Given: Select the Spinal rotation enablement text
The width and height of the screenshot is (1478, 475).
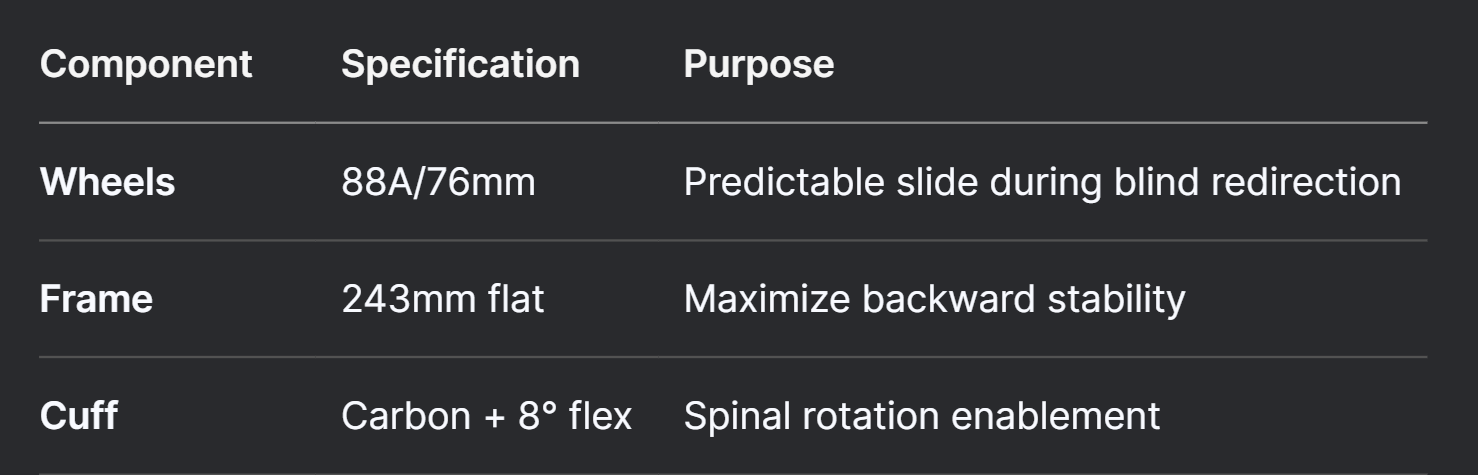Looking at the screenshot, I should [x=921, y=416].
